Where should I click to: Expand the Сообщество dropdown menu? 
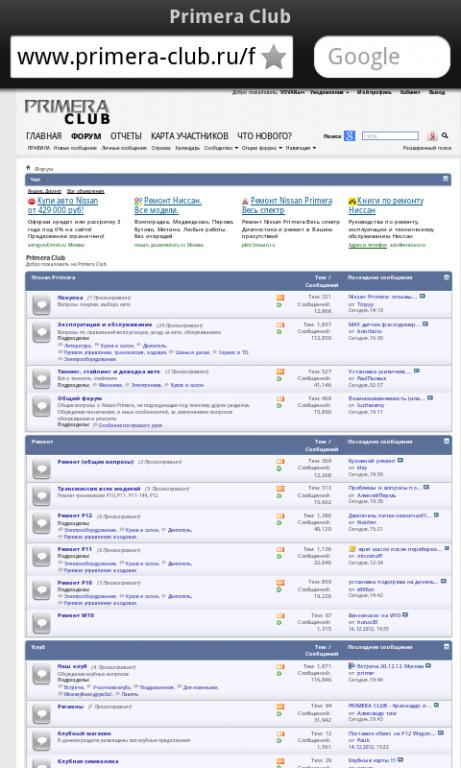point(221,148)
